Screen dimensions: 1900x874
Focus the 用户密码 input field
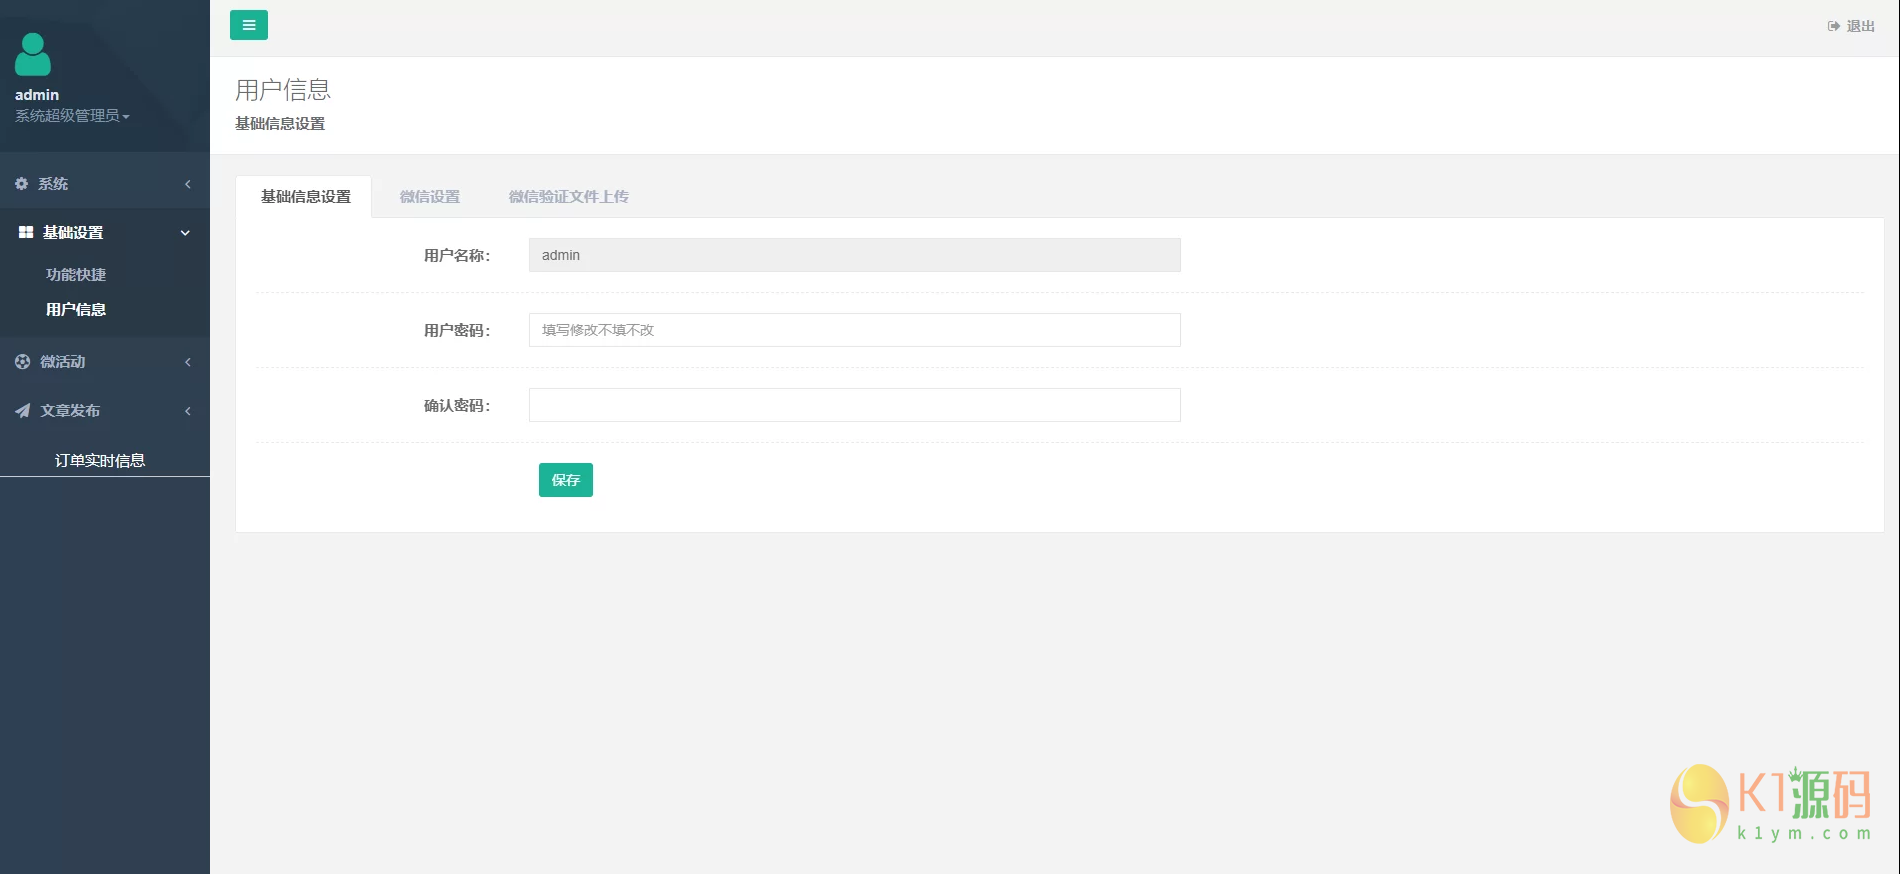point(855,330)
